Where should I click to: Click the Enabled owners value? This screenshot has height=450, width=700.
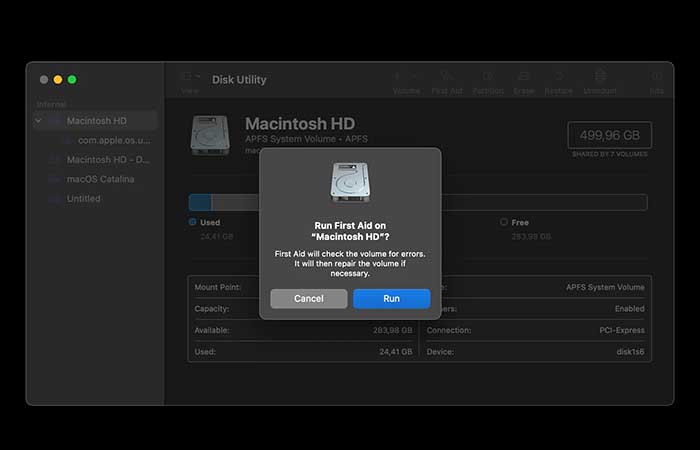click(629, 308)
